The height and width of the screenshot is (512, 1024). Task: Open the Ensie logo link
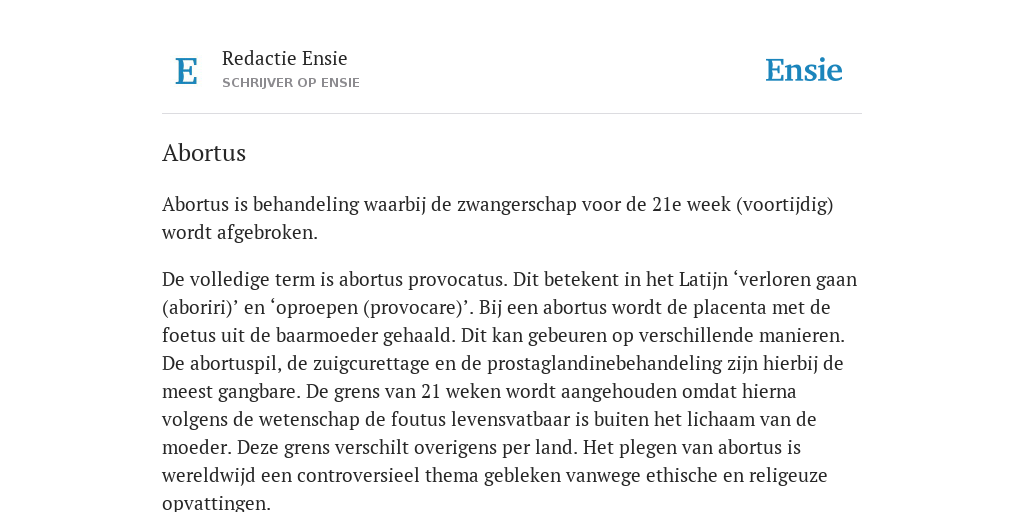point(804,71)
